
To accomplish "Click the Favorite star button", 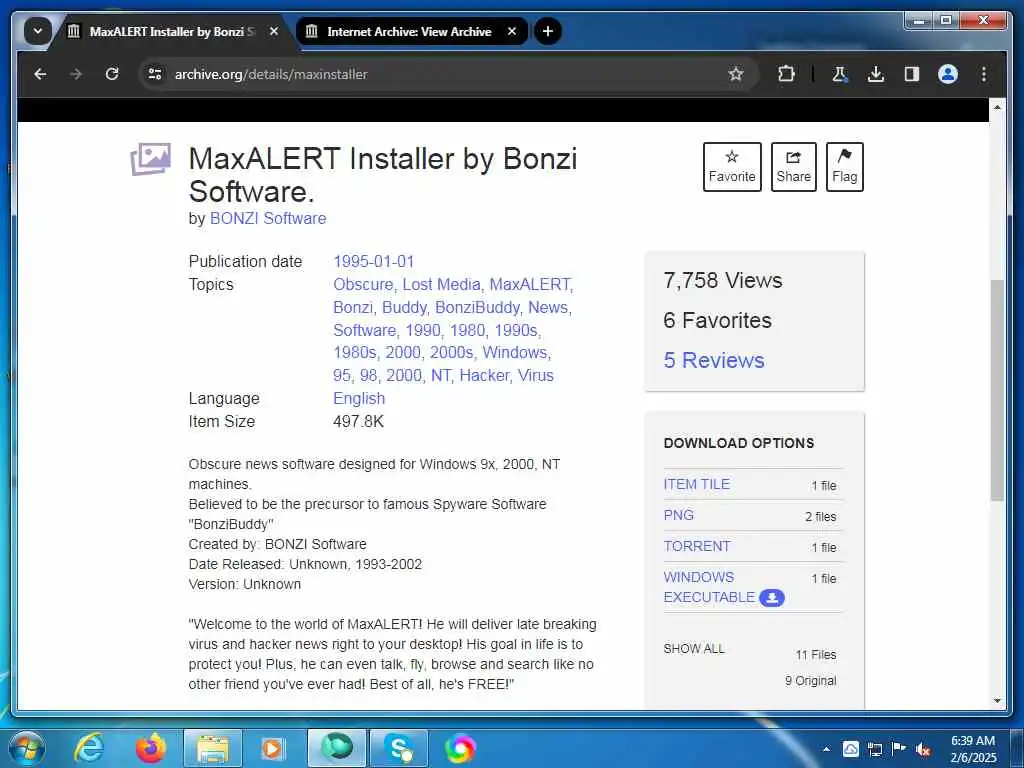I will [x=732, y=167].
